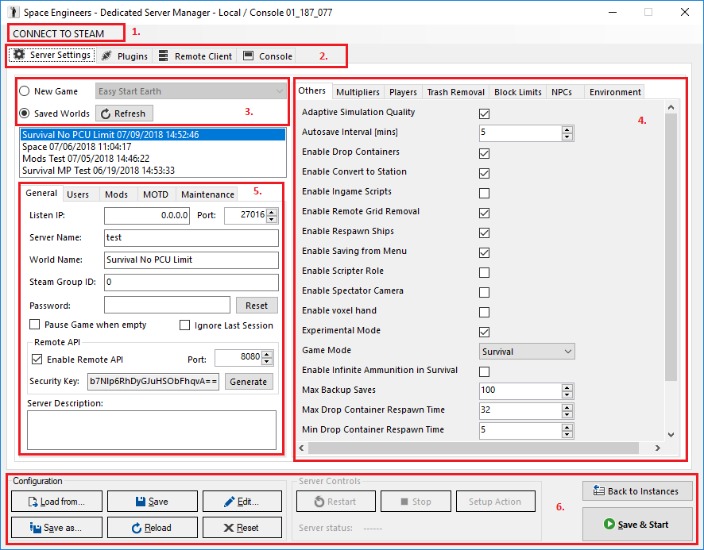Toggle Enable Ingame Scripts checkbox
The height and width of the screenshot is (550, 704).
point(485,192)
